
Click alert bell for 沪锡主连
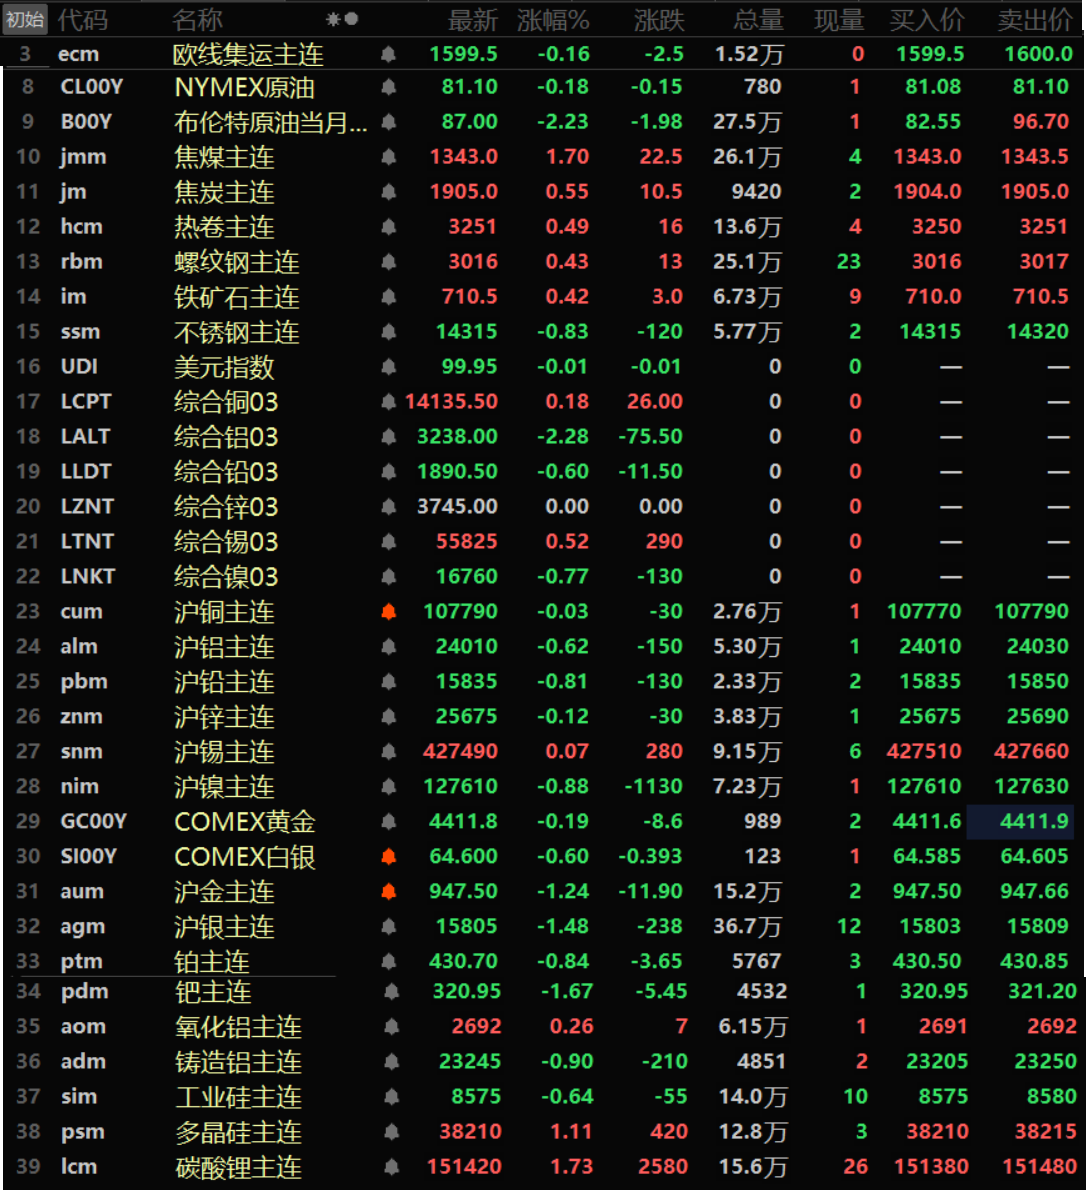(389, 751)
